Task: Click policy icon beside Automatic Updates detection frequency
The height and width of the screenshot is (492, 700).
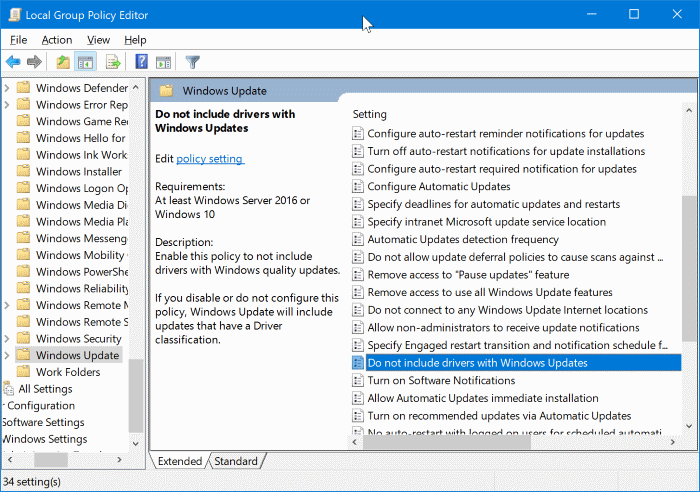Action: pos(358,239)
